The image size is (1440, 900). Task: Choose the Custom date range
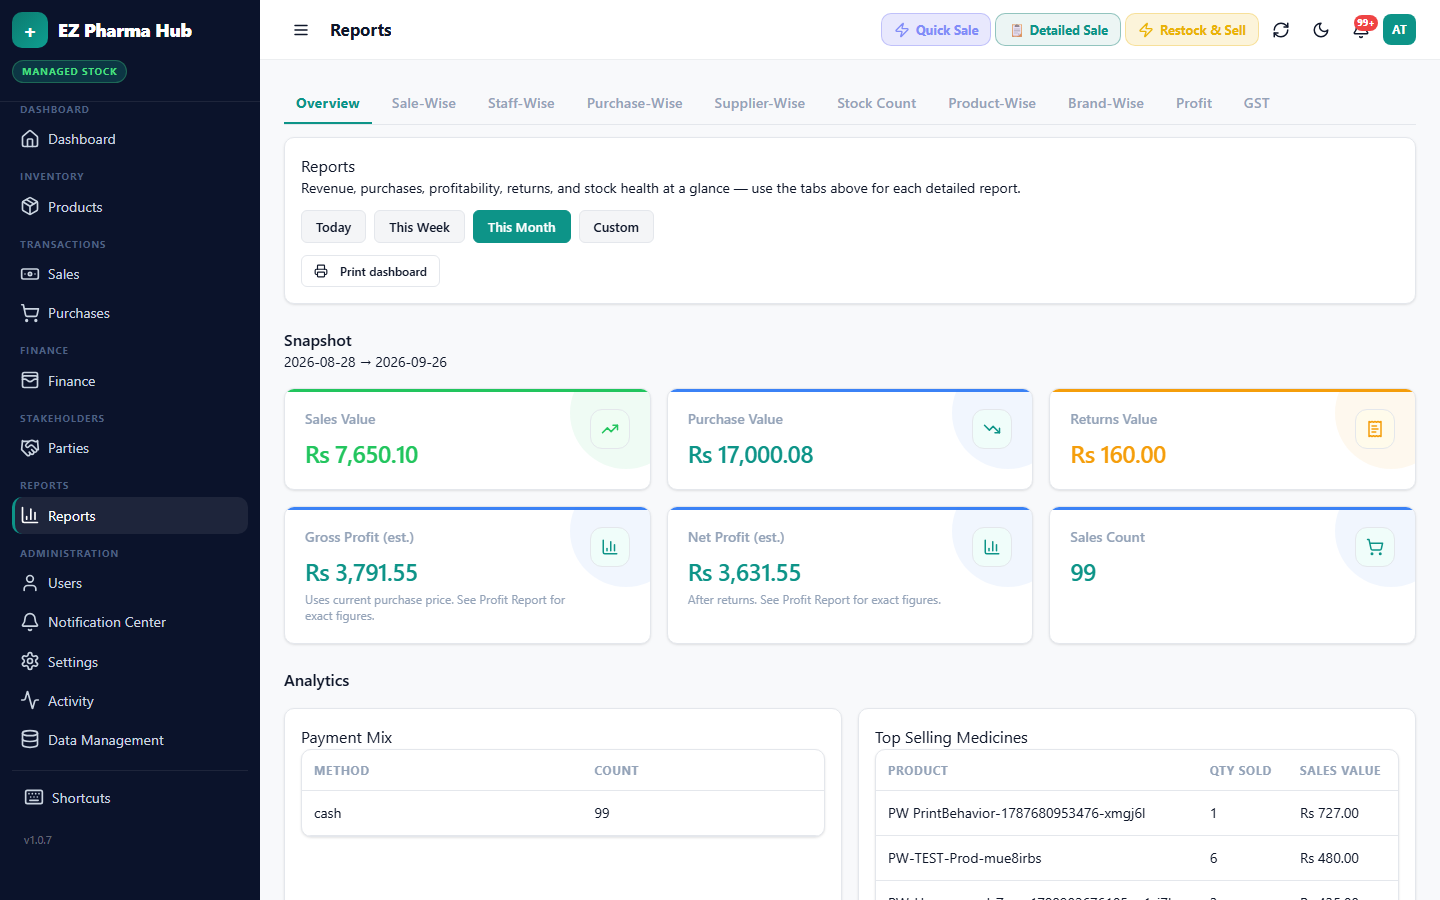coord(616,227)
